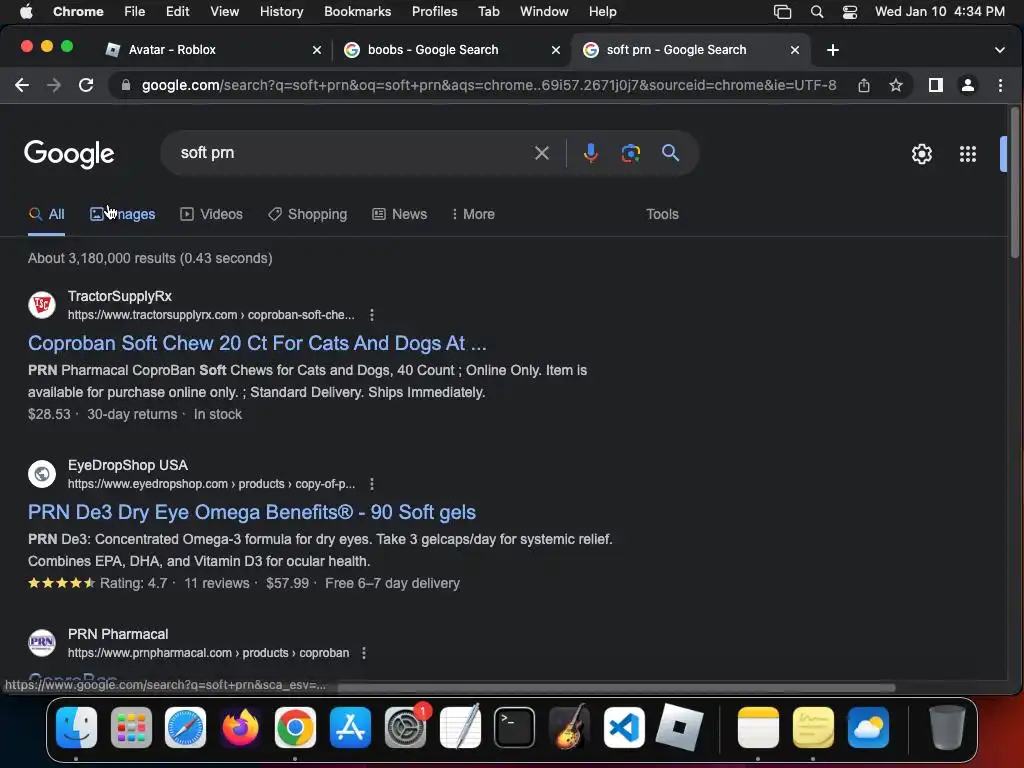Select the All results tab
Image resolution: width=1024 pixels, height=768 pixels.
click(x=46, y=214)
